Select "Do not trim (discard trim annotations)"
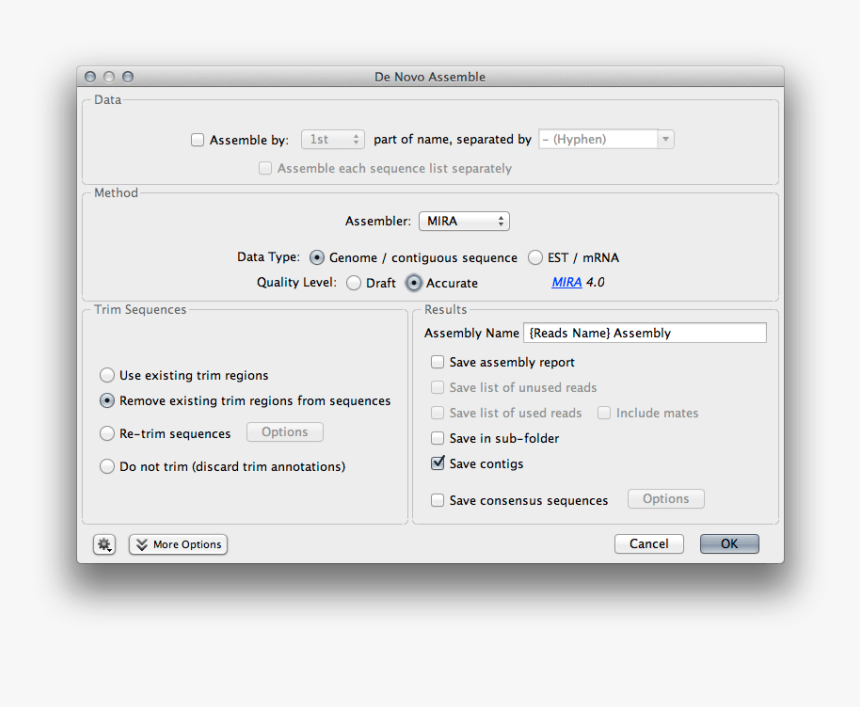This screenshot has height=707, width=860. [x=107, y=466]
